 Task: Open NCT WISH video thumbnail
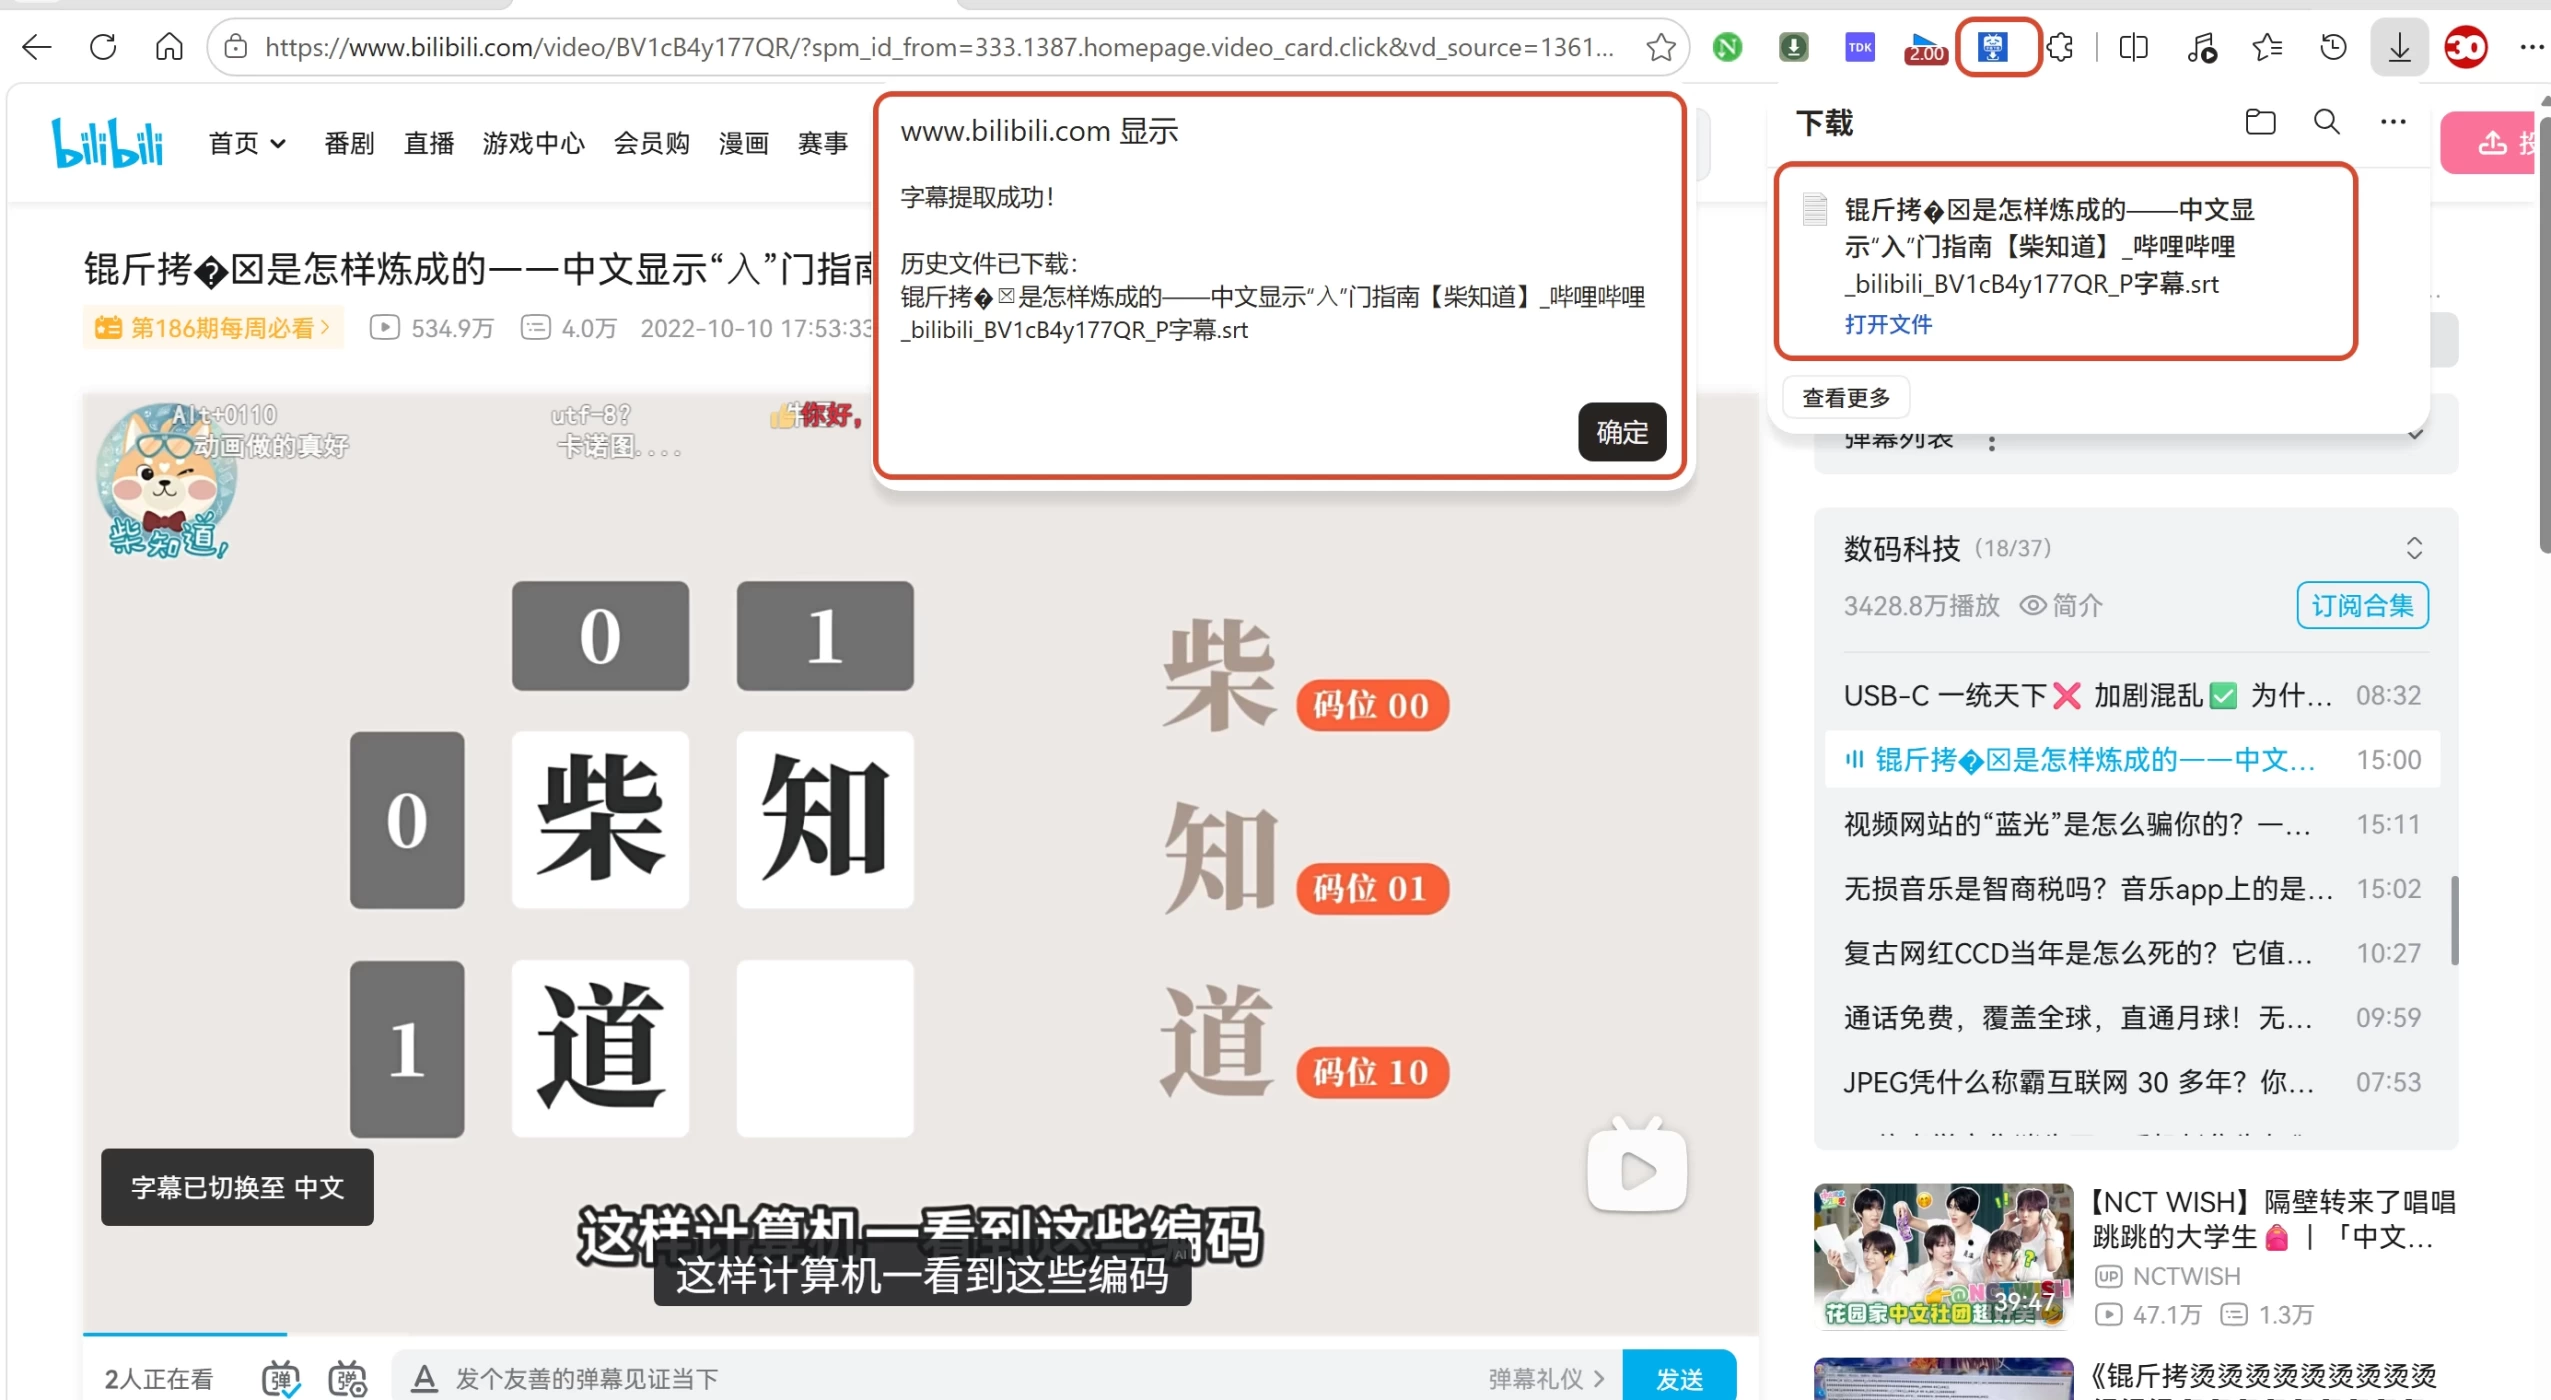(1943, 1256)
